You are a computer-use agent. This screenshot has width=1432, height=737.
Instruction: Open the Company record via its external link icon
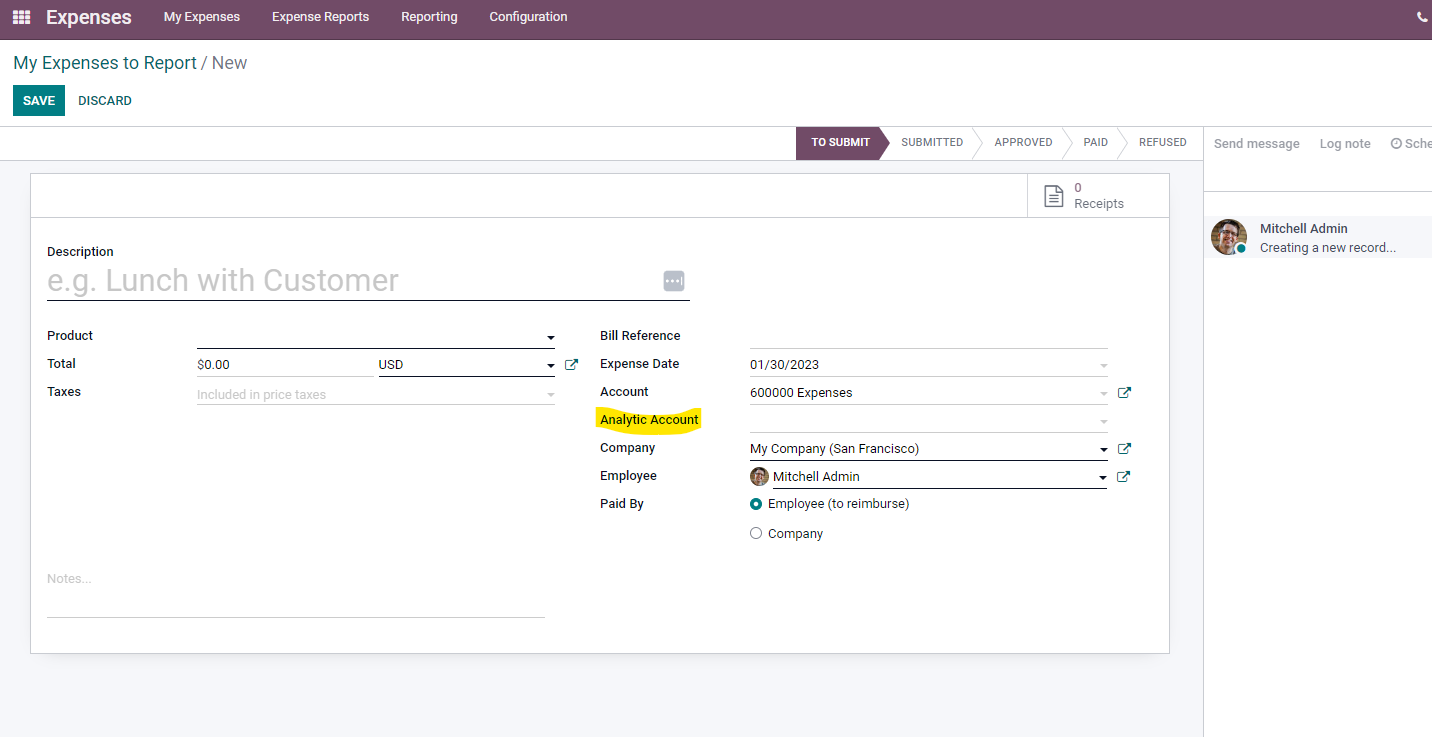(x=1124, y=448)
